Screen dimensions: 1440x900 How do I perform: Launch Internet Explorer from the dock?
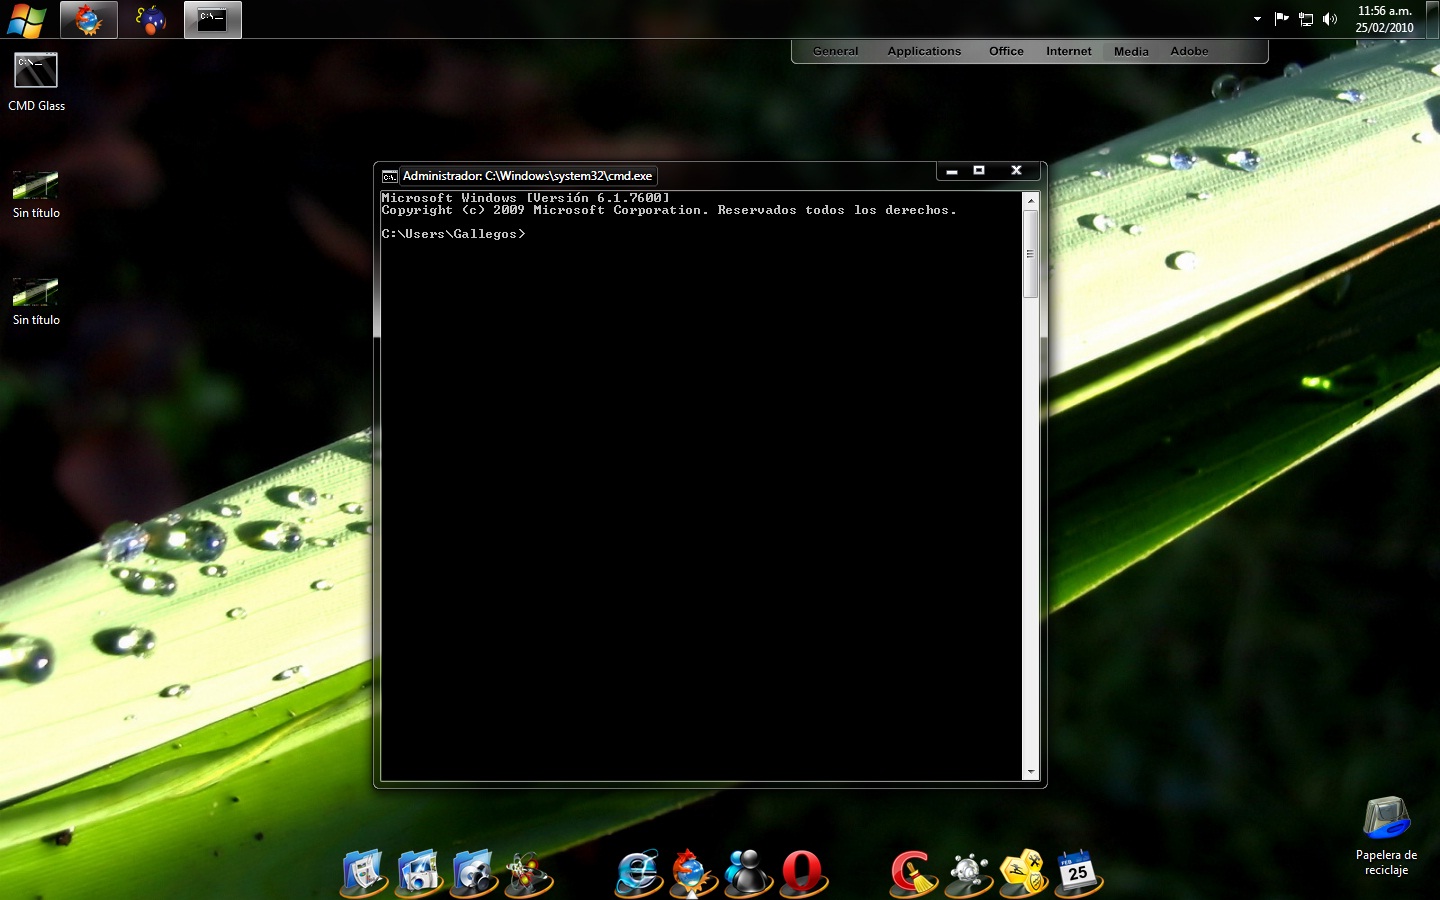tap(638, 872)
